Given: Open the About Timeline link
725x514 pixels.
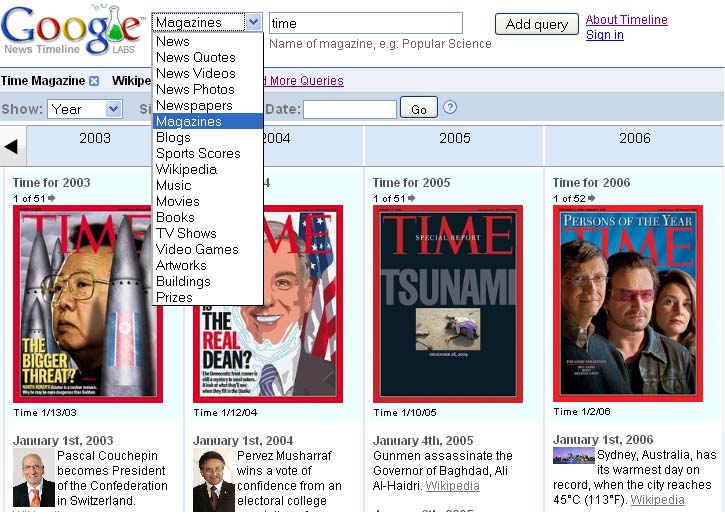Looking at the screenshot, I should (627, 19).
